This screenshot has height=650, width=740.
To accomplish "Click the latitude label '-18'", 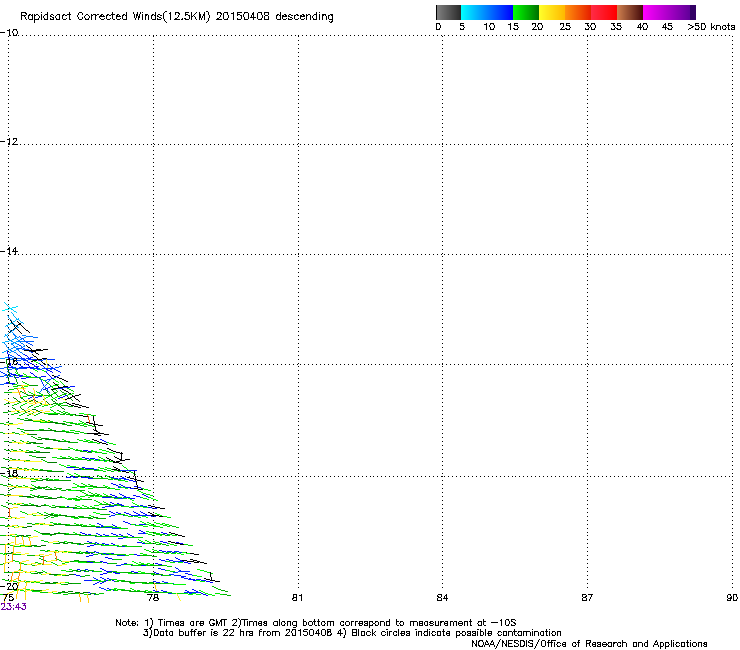I will [x=9, y=473].
